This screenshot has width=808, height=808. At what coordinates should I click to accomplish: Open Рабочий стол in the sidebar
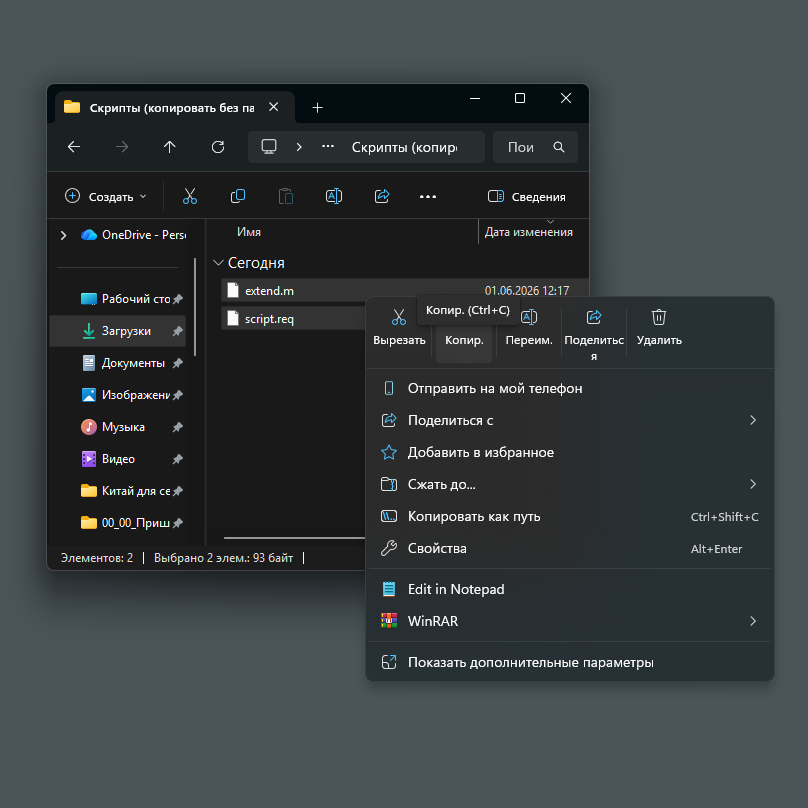coord(118,299)
